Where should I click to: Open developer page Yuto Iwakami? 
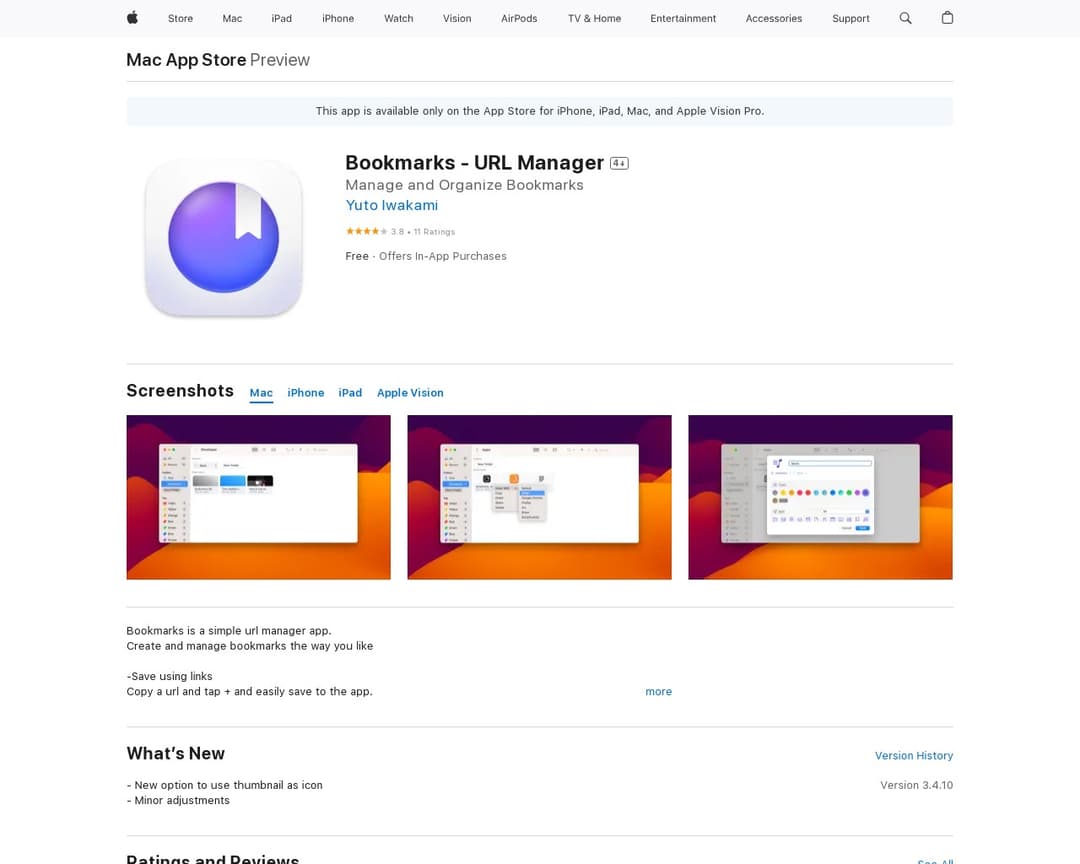pyautogui.click(x=391, y=205)
